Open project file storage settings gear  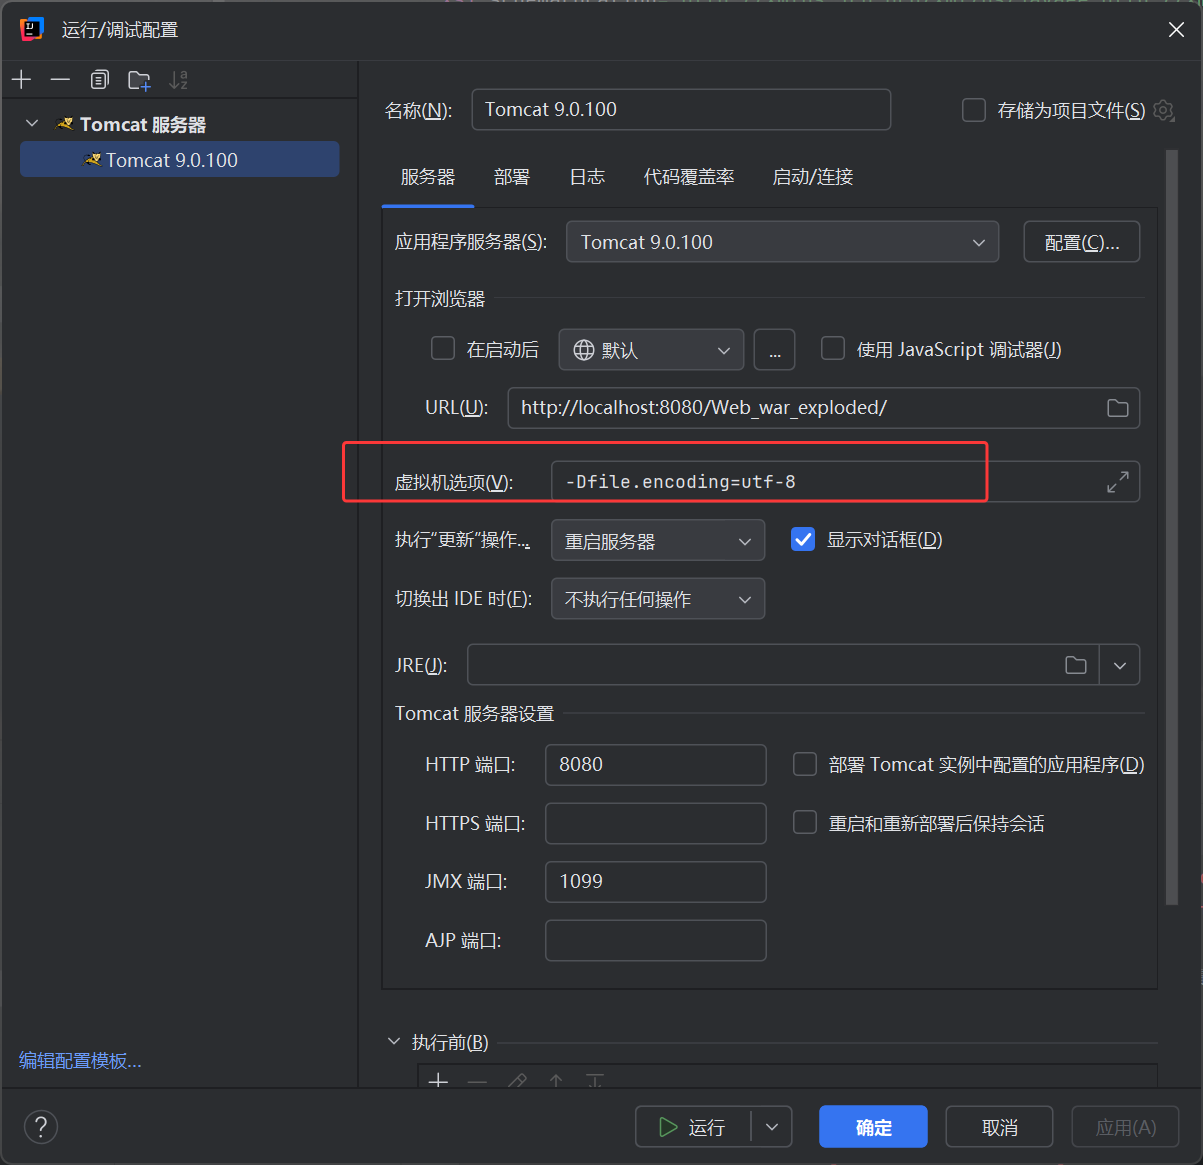click(x=1163, y=110)
